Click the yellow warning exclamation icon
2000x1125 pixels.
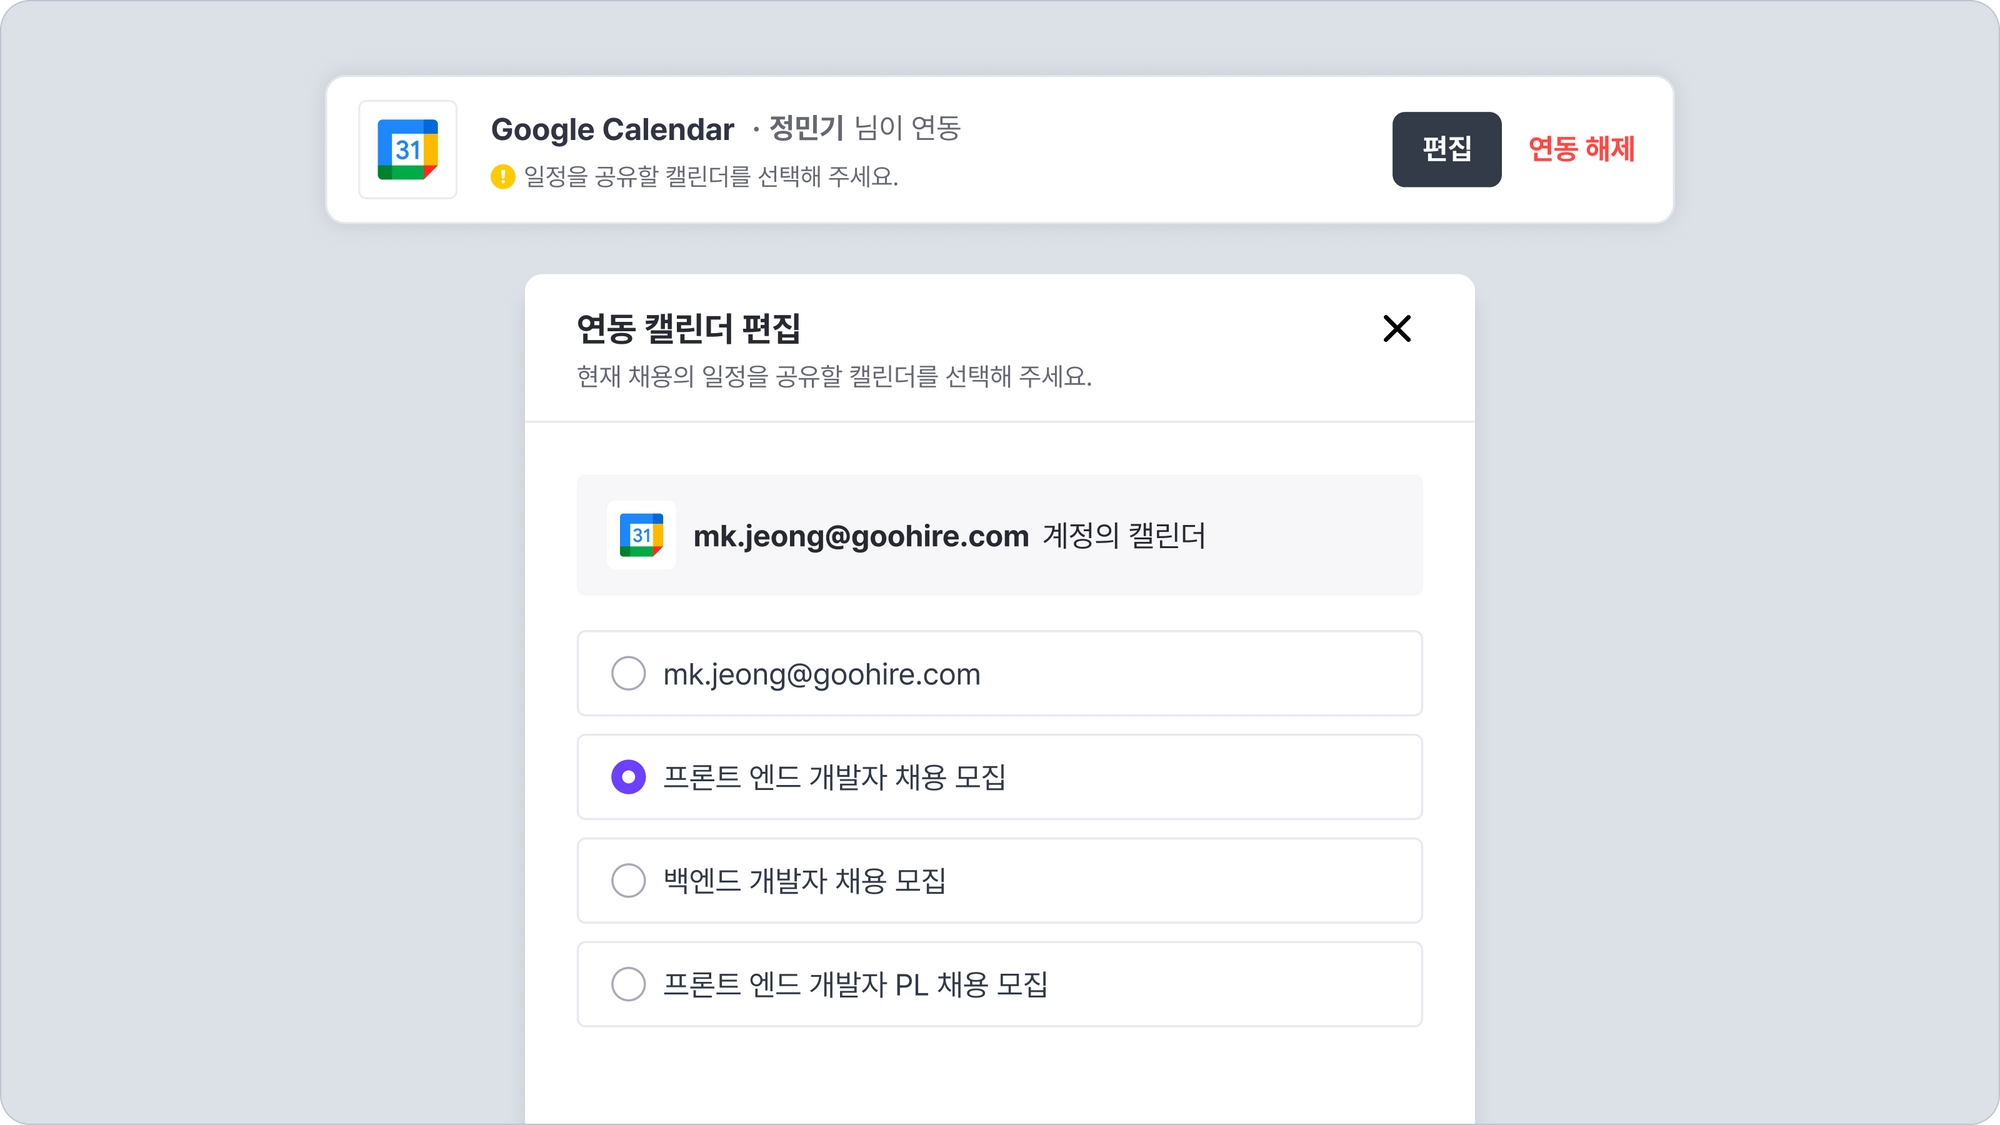coord(502,177)
